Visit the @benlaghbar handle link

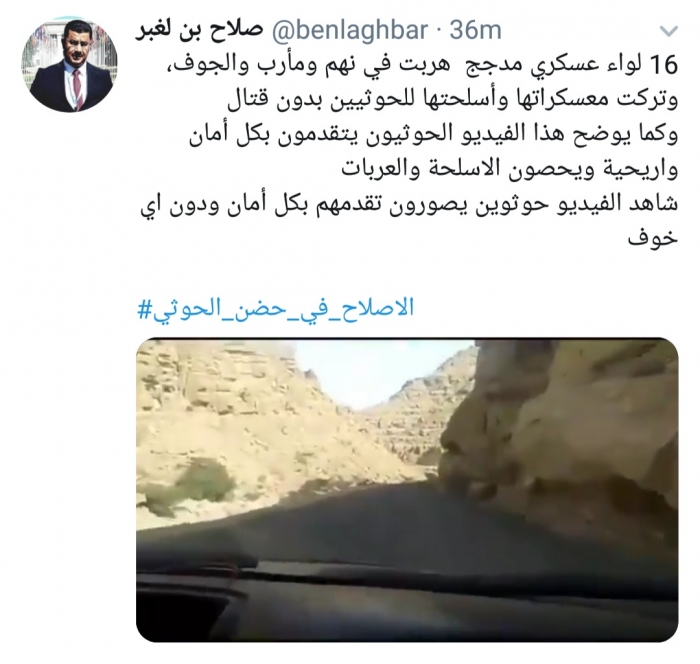coord(349,30)
